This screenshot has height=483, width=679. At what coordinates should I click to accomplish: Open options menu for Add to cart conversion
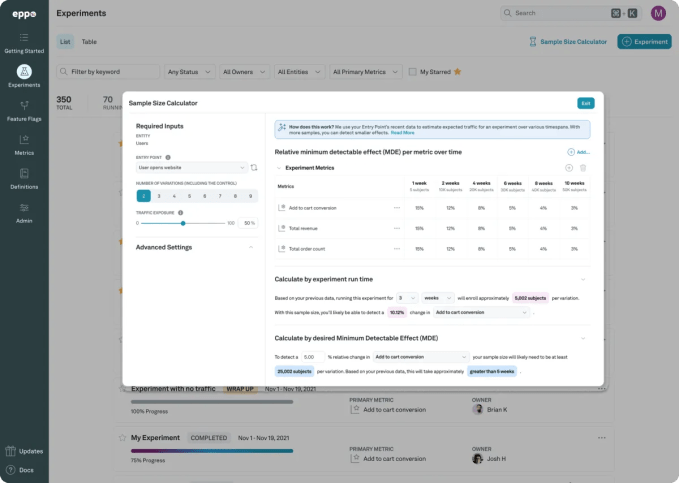coord(397,207)
